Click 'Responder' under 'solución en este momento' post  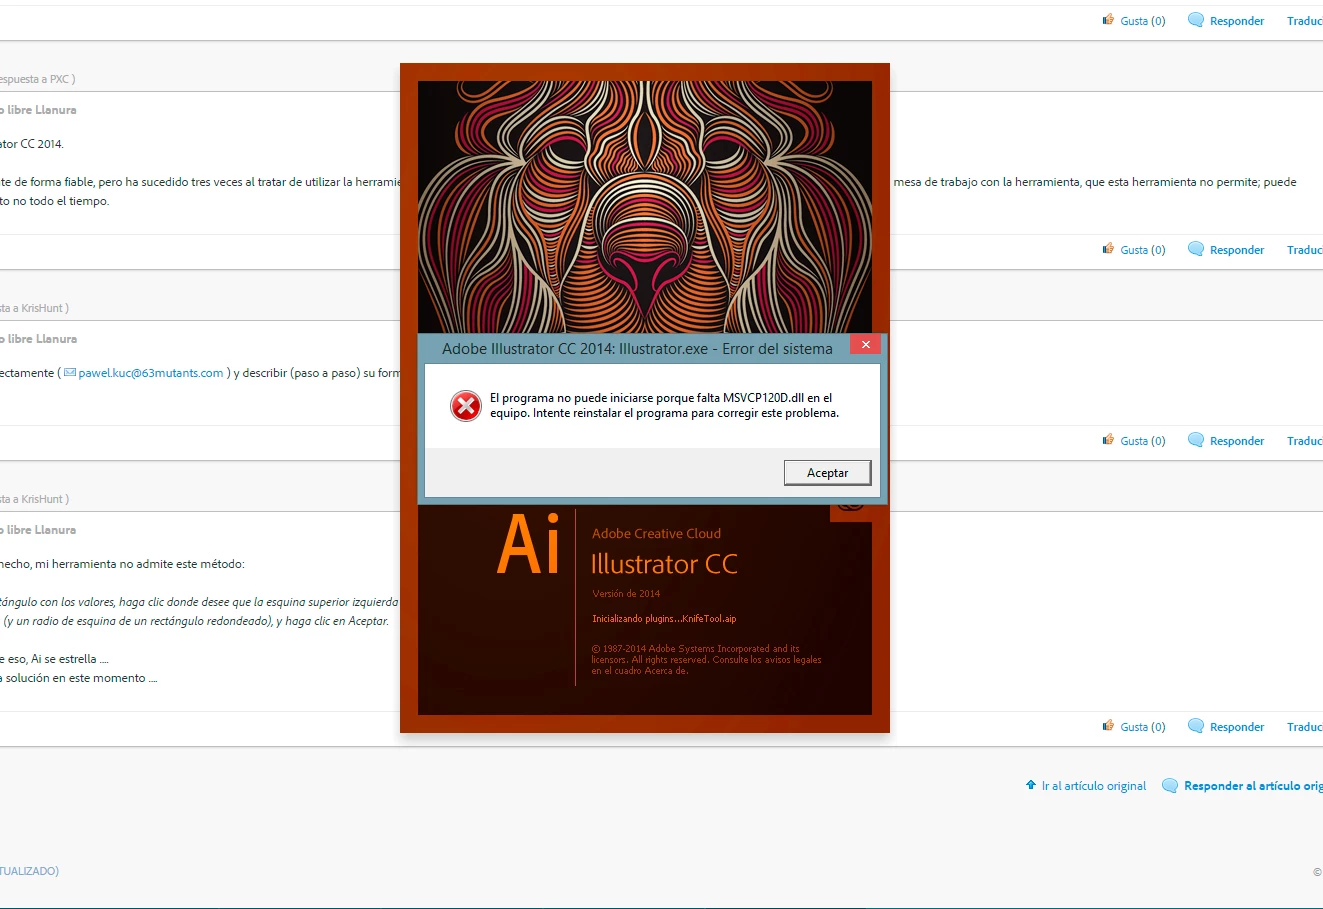tap(1237, 727)
